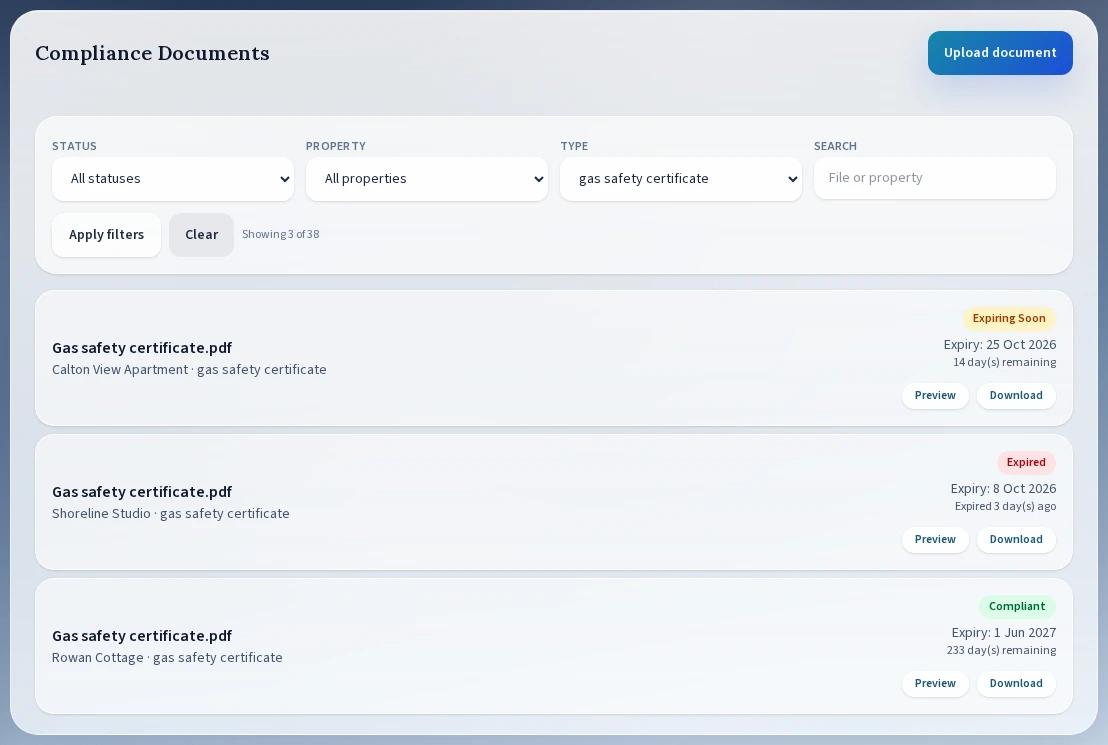Open the Status filter dropdown

[x=173, y=179]
